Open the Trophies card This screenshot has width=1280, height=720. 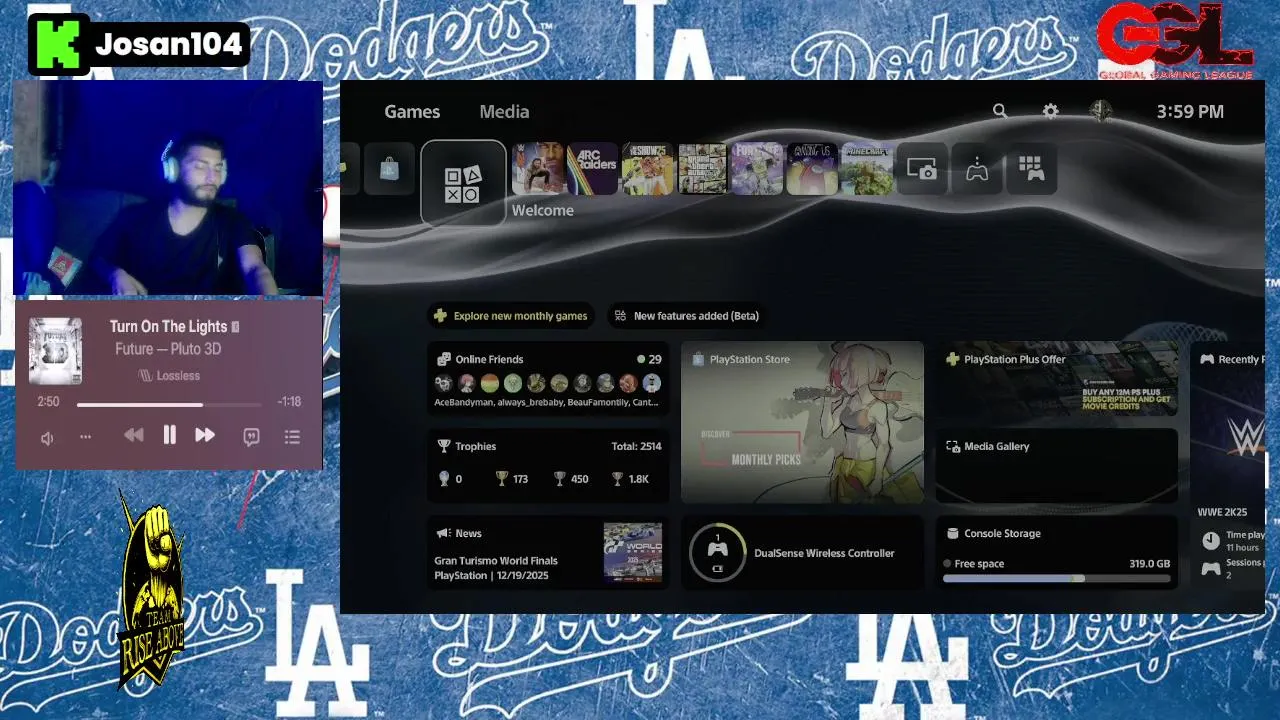point(548,466)
